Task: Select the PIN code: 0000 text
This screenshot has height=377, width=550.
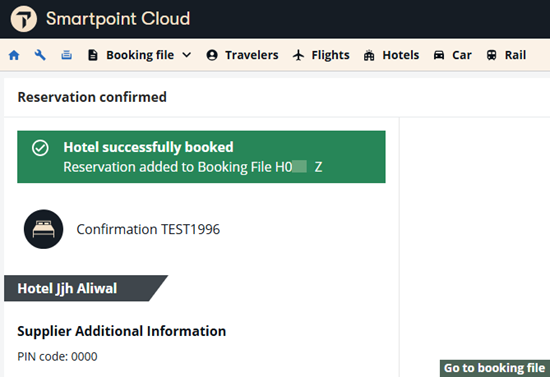Action: point(57,357)
